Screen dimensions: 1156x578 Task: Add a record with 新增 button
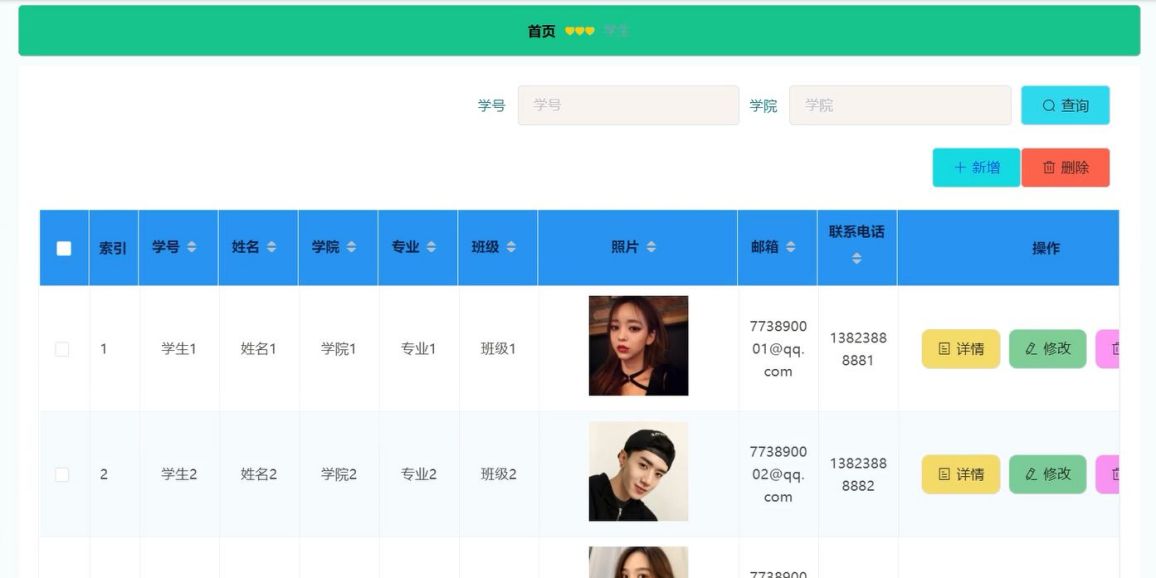pos(976,167)
